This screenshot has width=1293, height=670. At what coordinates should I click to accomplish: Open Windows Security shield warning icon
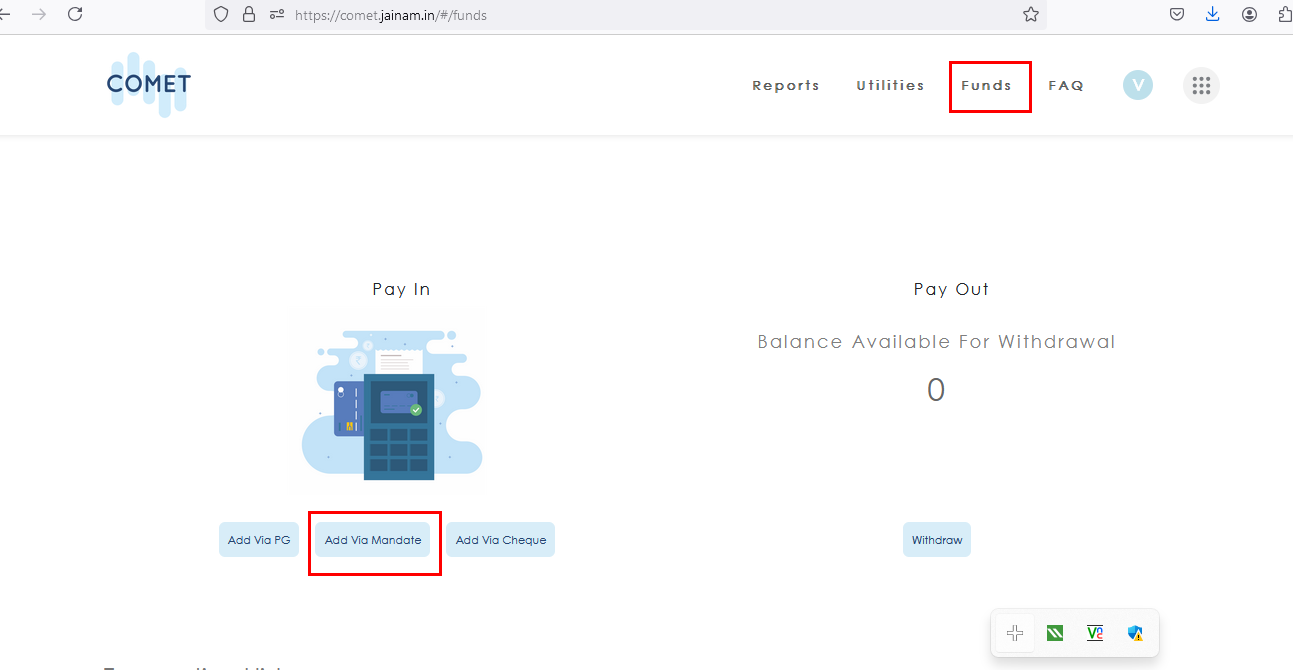coord(1135,633)
